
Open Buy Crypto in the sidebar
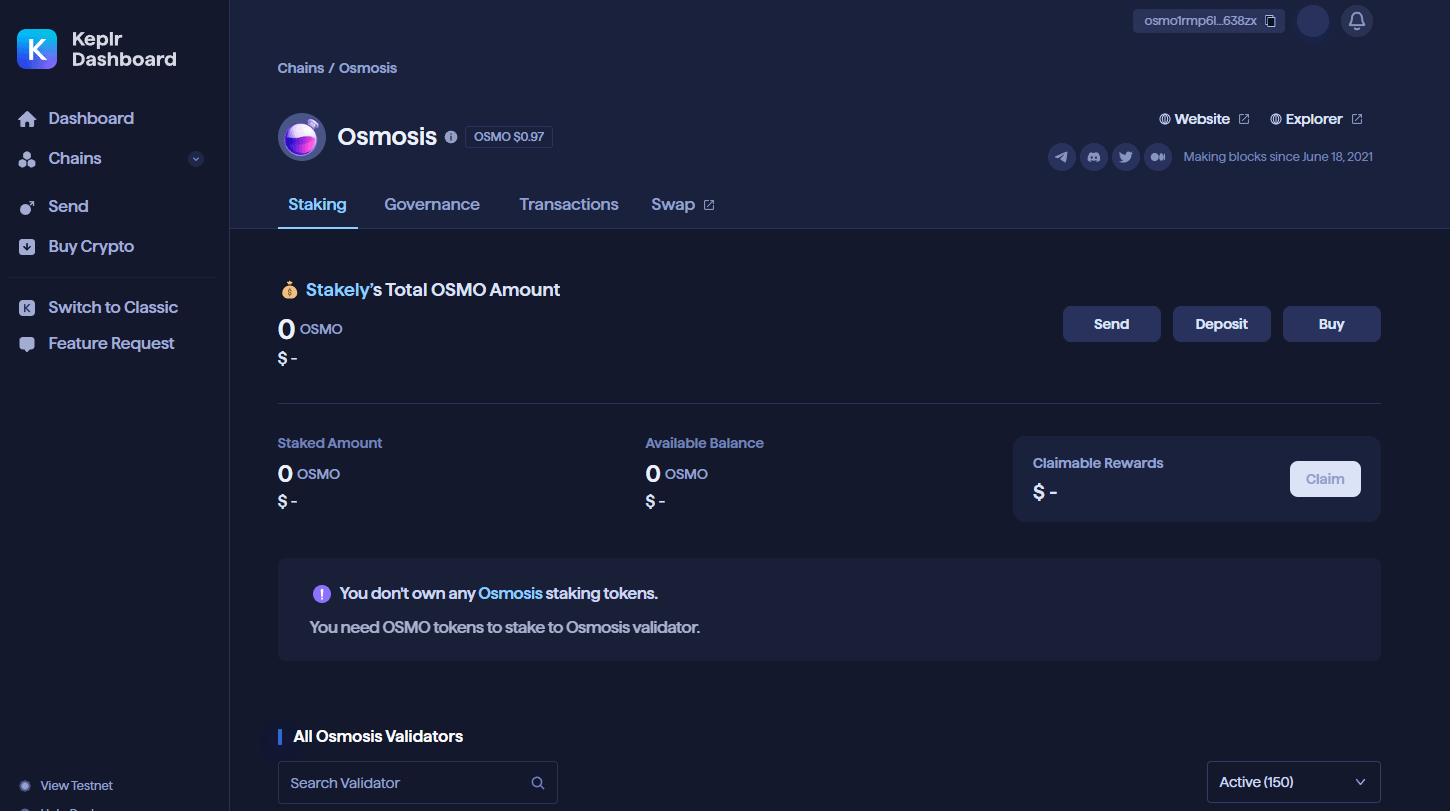pos(91,246)
